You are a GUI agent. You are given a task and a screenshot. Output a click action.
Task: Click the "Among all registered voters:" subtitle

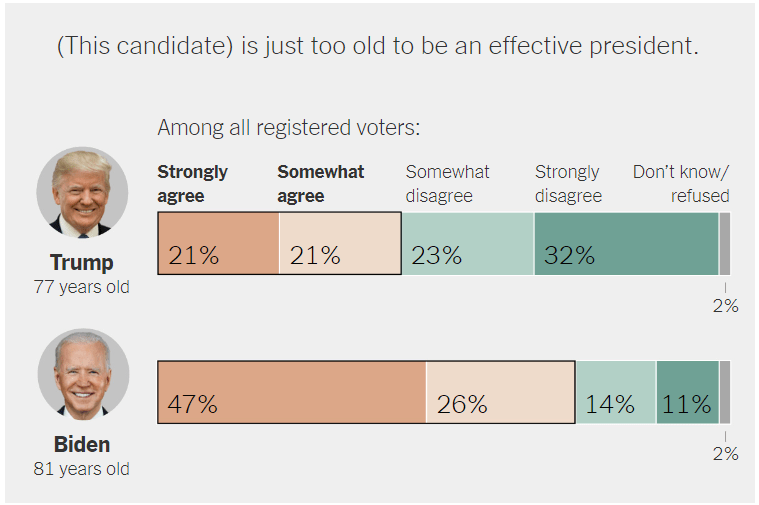289,128
